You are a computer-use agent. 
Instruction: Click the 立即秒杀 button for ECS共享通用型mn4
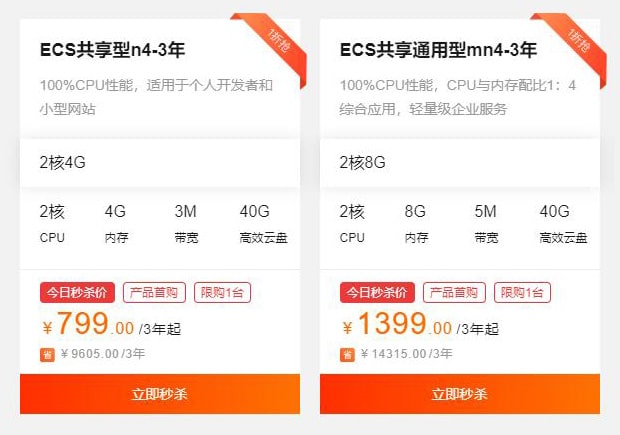click(460, 394)
